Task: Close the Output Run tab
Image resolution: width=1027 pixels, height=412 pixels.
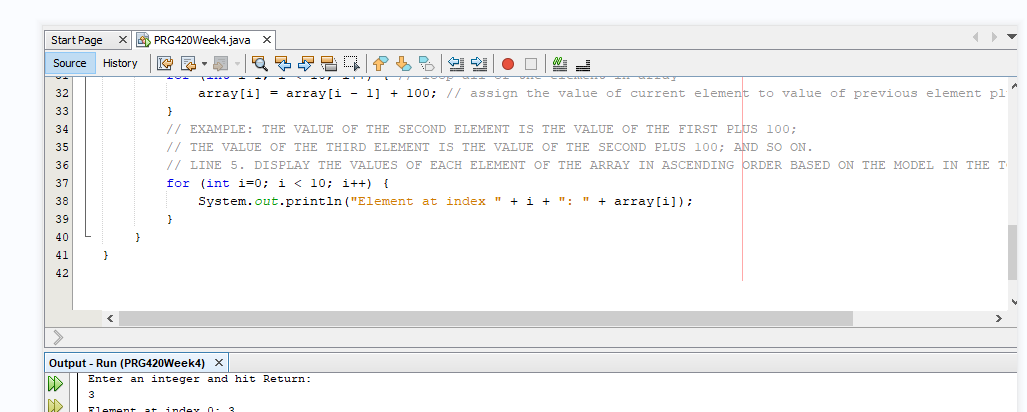Action: coord(219,362)
